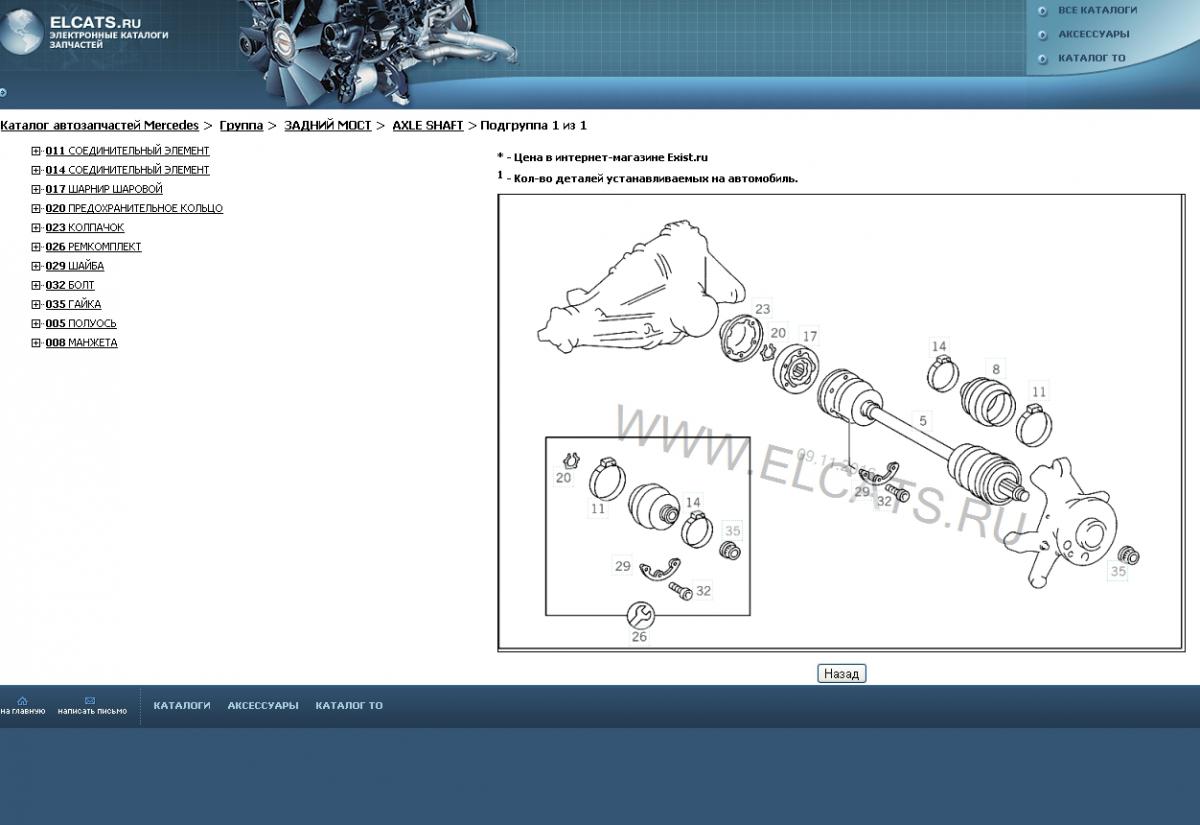Select part number 17 on diagram

click(x=810, y=336)
